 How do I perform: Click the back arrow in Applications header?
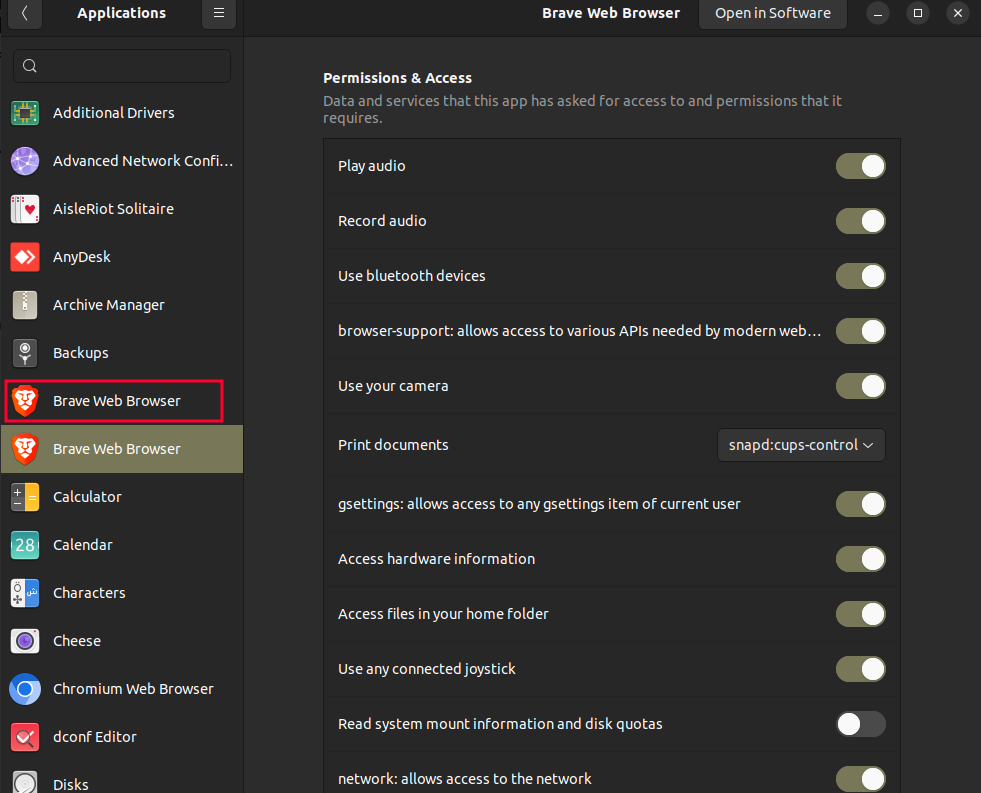[x=25, y=13]
